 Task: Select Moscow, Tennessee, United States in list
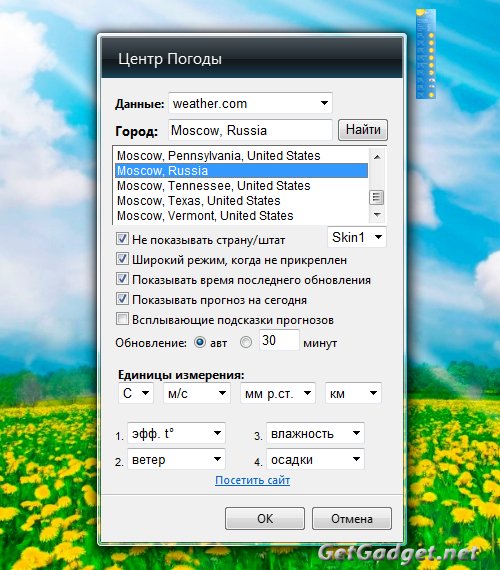click(x=241, y=186)
